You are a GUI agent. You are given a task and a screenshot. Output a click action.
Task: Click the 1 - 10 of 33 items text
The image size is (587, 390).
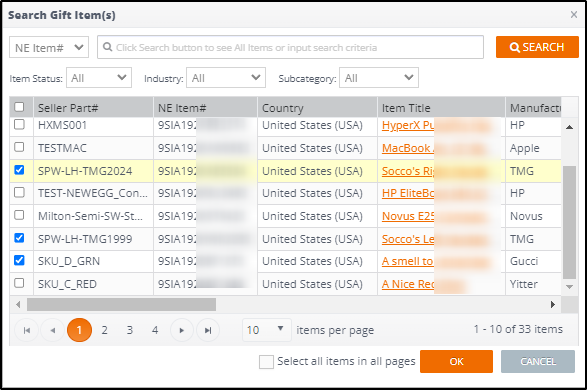518,329
